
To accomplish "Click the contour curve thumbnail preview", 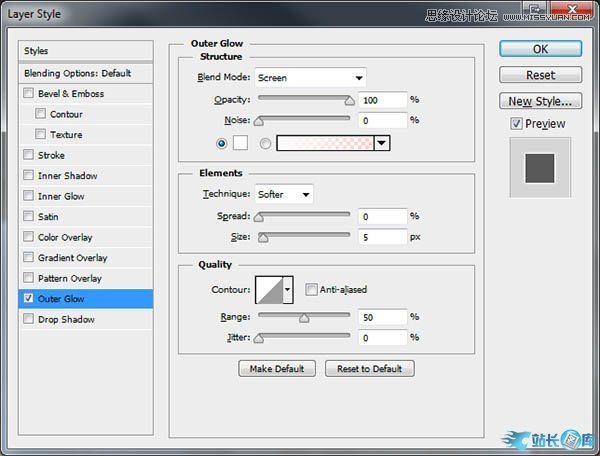I will (x=269, y=290).
